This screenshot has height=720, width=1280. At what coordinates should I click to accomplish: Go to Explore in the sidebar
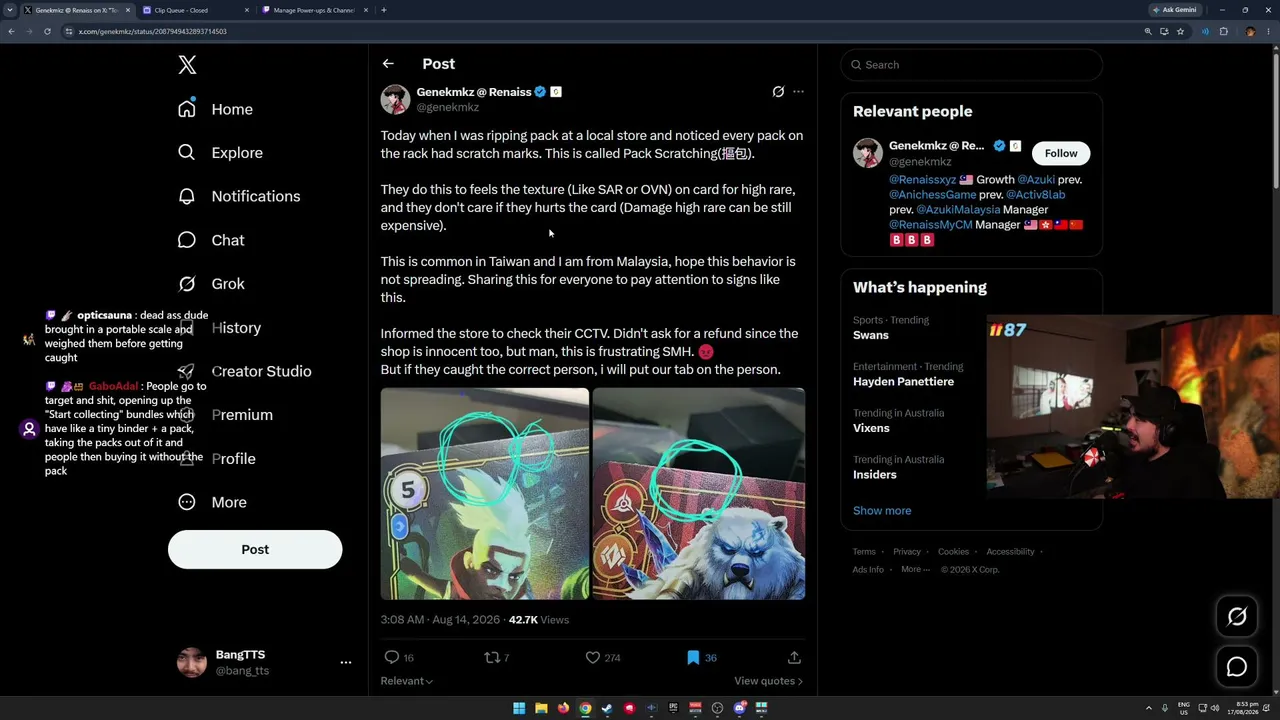point(220,153)
